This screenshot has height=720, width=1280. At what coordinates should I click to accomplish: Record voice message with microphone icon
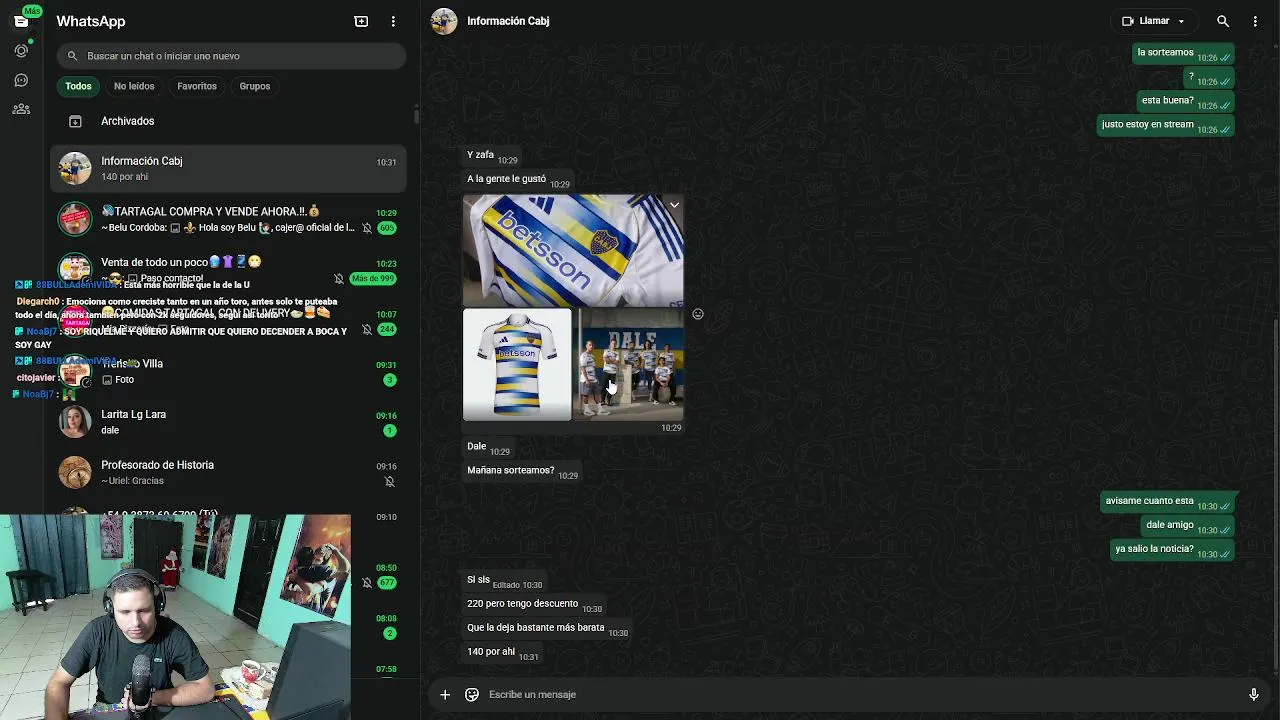click(1254, 694)
